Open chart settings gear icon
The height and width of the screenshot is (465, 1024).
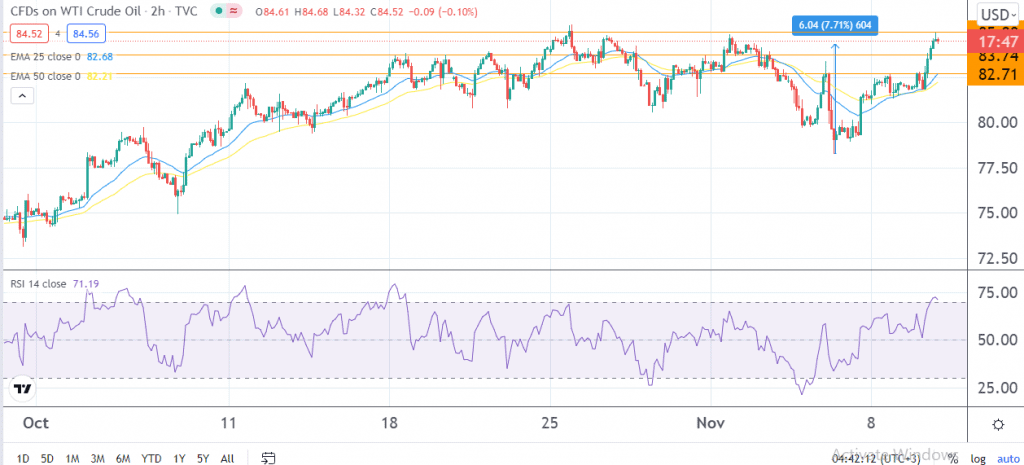[x=997, y=425]
